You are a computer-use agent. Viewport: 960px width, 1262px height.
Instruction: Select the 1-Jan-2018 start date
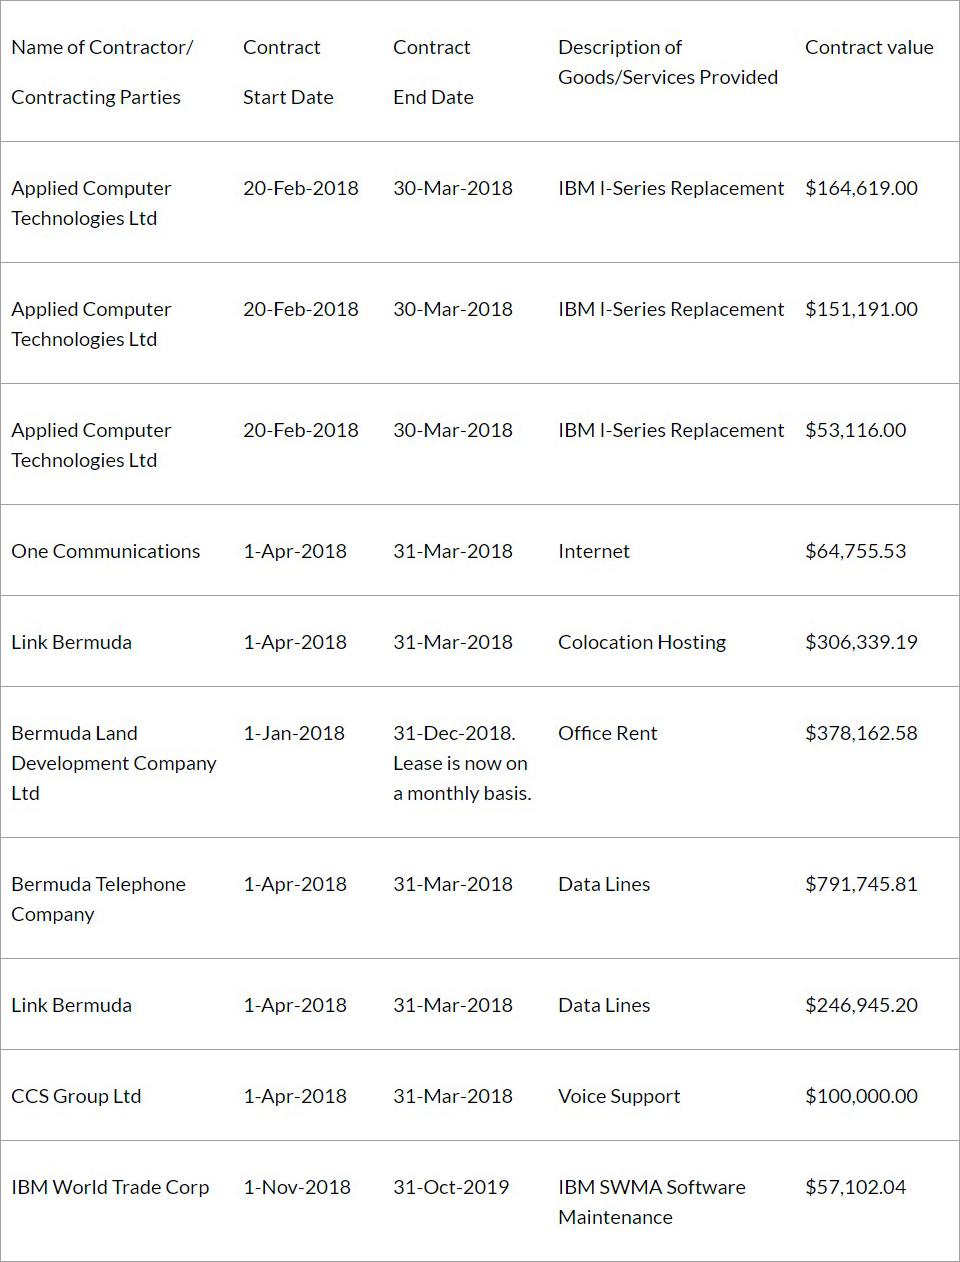pos(294,733)
